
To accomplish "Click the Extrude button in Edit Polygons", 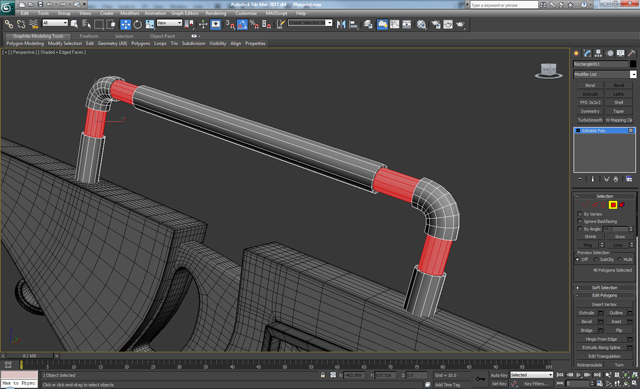I will click(x=587, y=313).
